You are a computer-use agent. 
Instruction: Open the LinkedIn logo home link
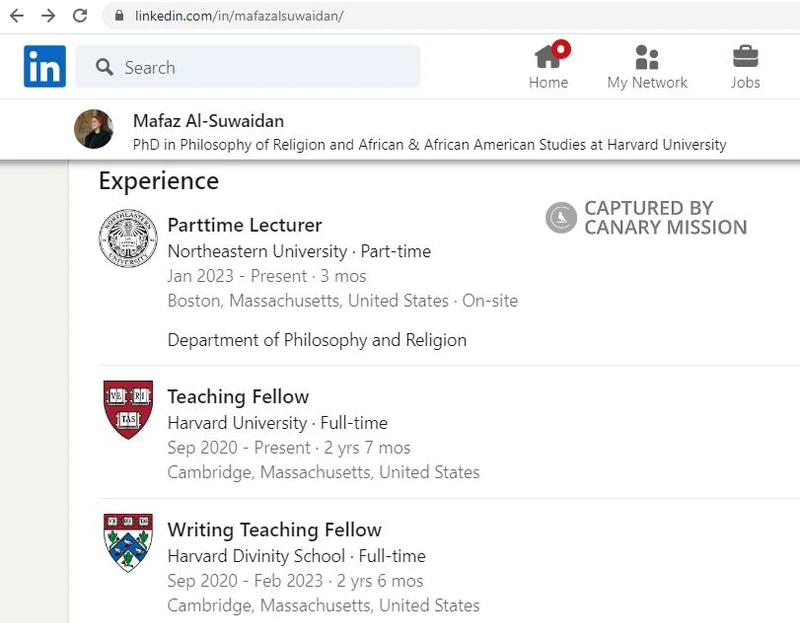pyautogui.click(x=45, y=66)
